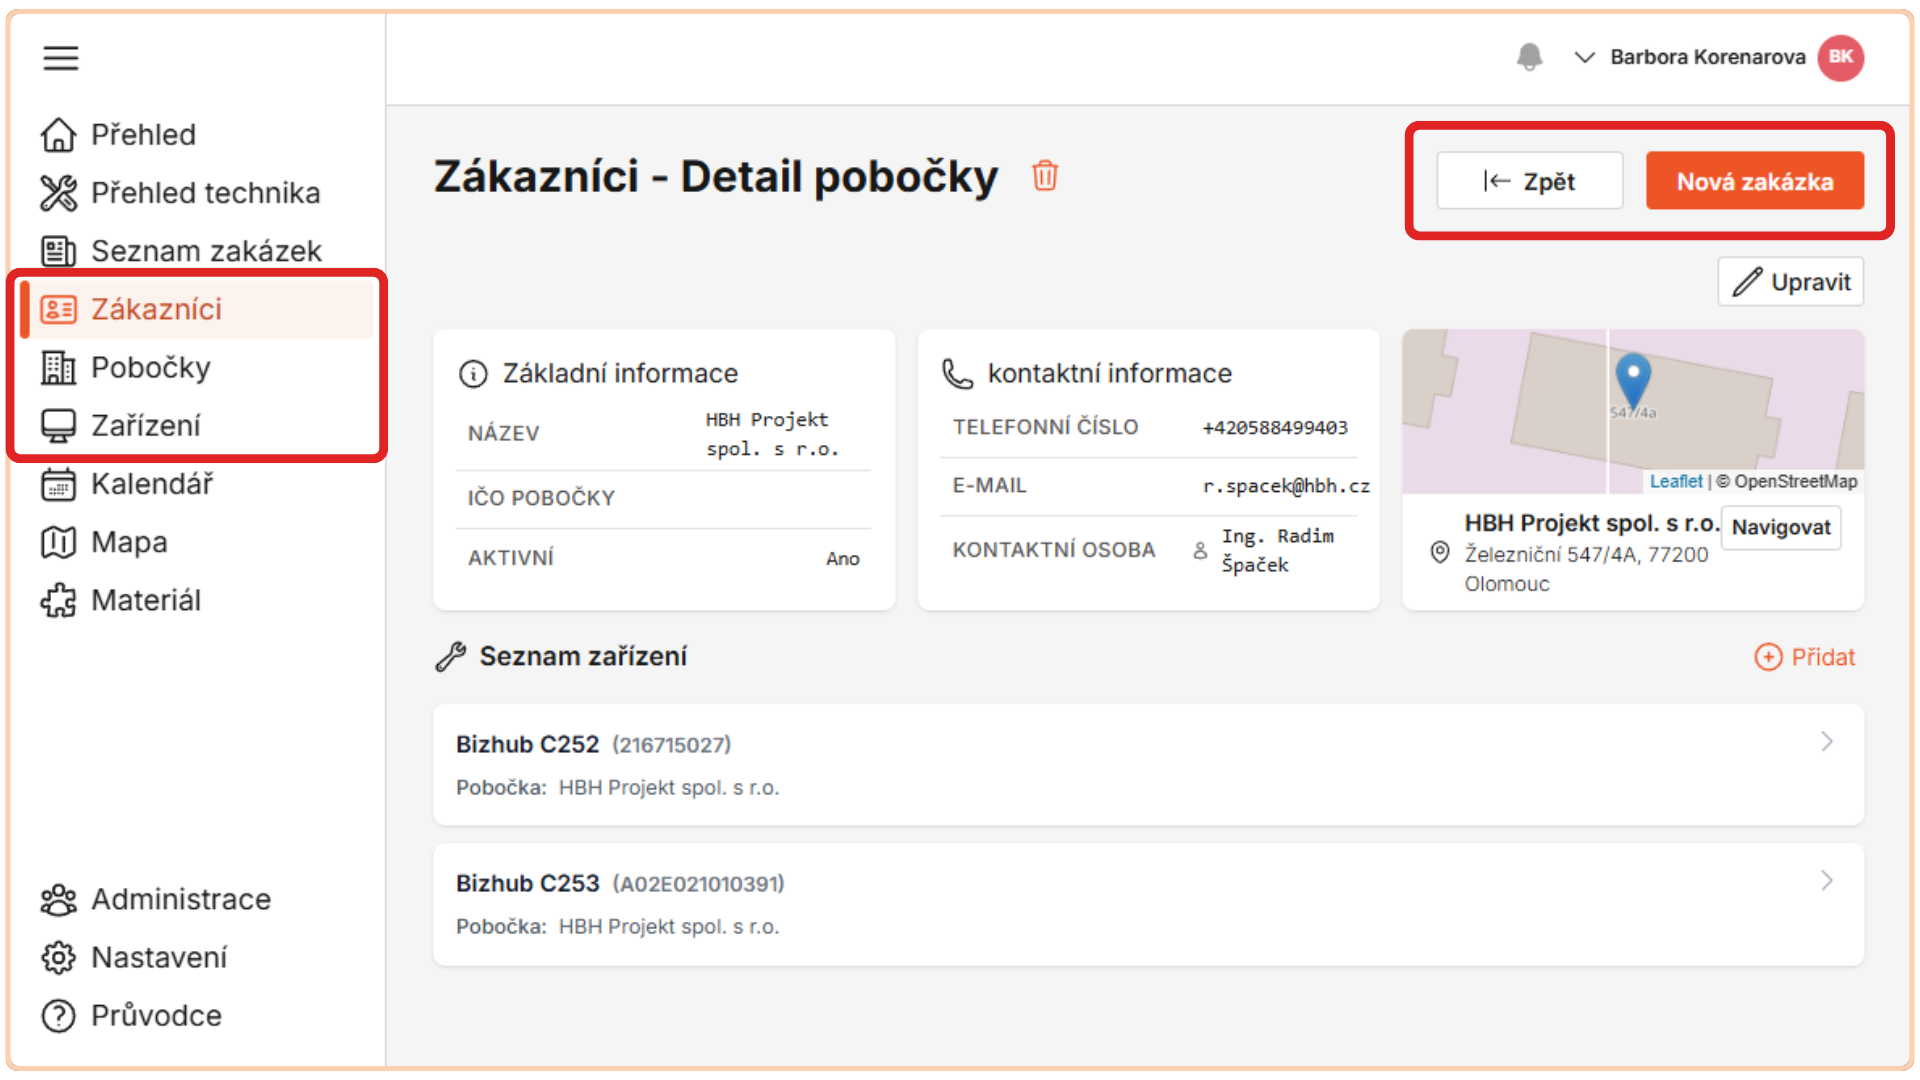Open the Seznam zakázek menu item
The width and height of the screenshot is (1920, 1080).
point(205,251)
